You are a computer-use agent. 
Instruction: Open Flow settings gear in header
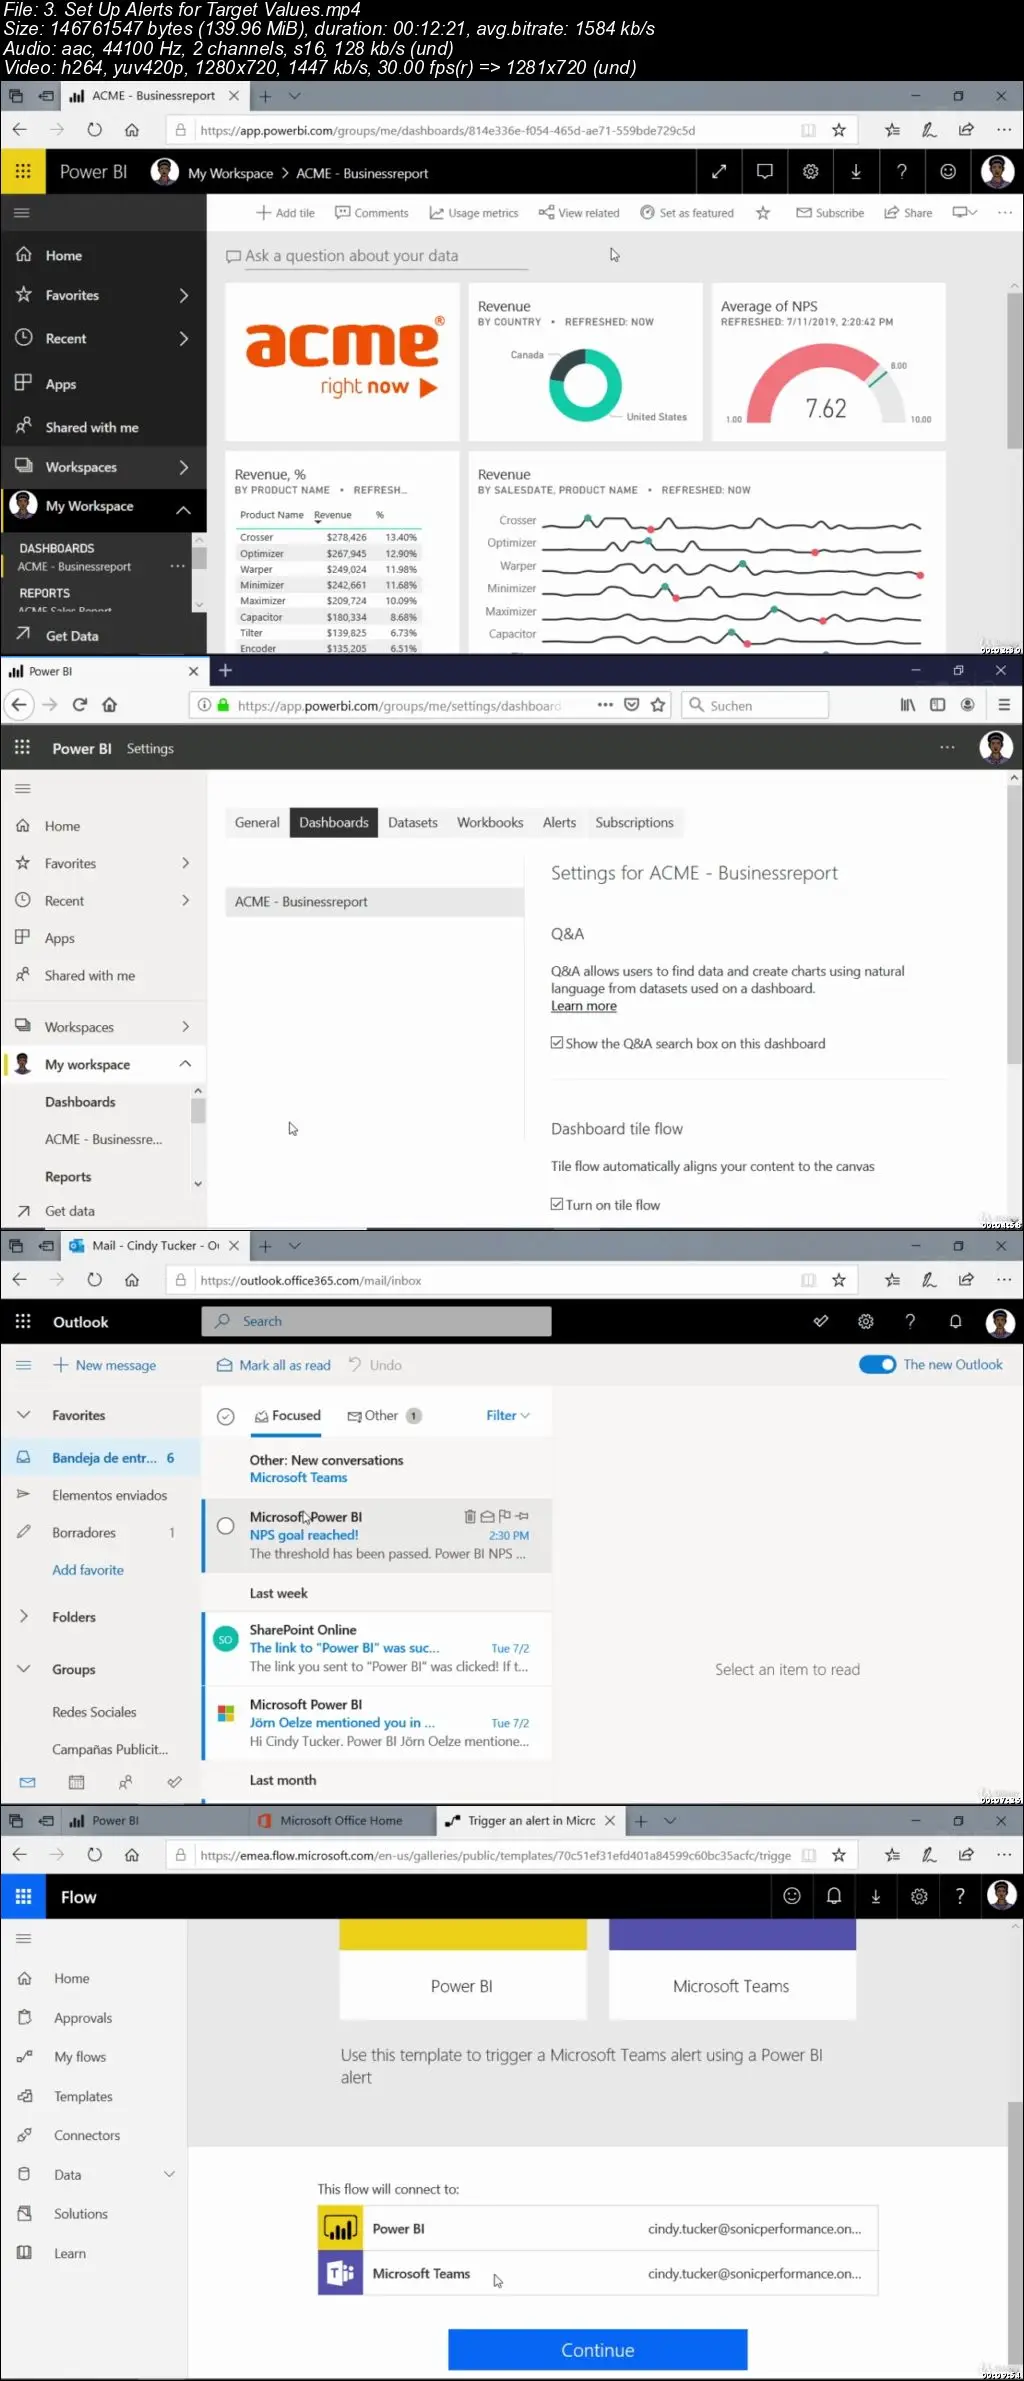(x=919, y=1896)
